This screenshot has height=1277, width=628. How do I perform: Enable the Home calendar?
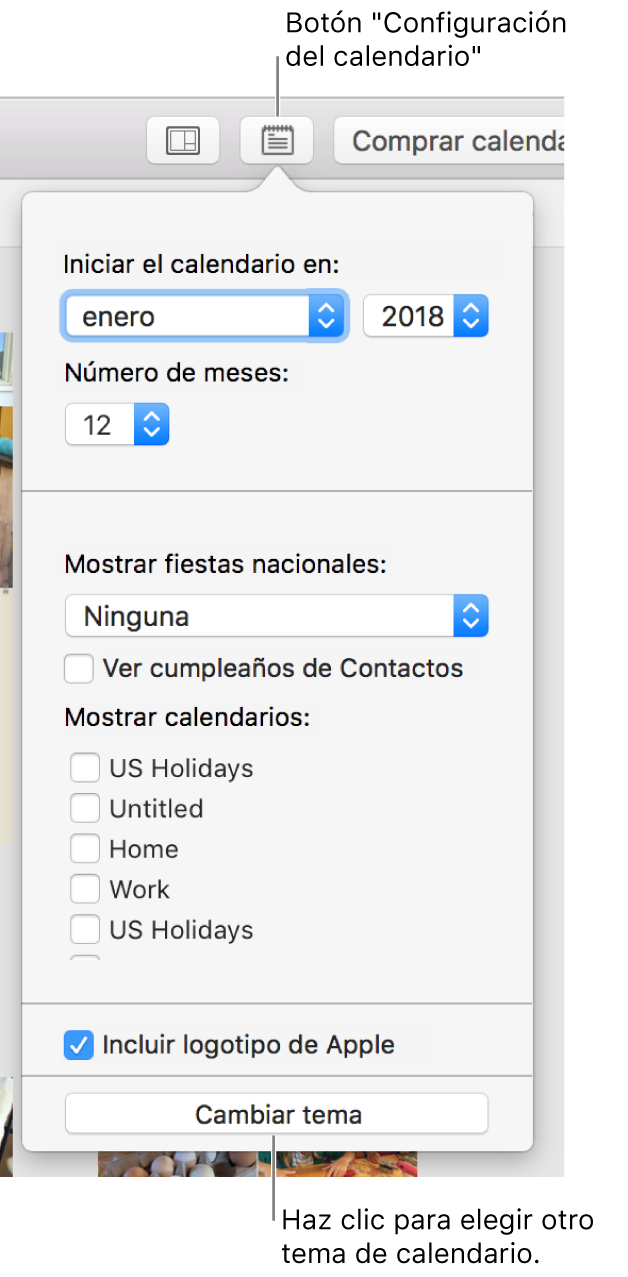pos(85,848)
